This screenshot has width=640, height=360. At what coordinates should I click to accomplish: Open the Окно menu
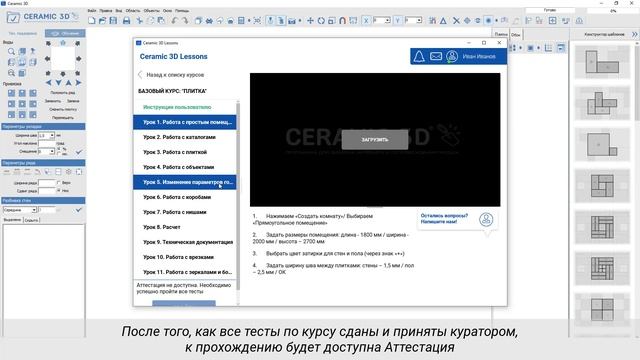[167, 11]
